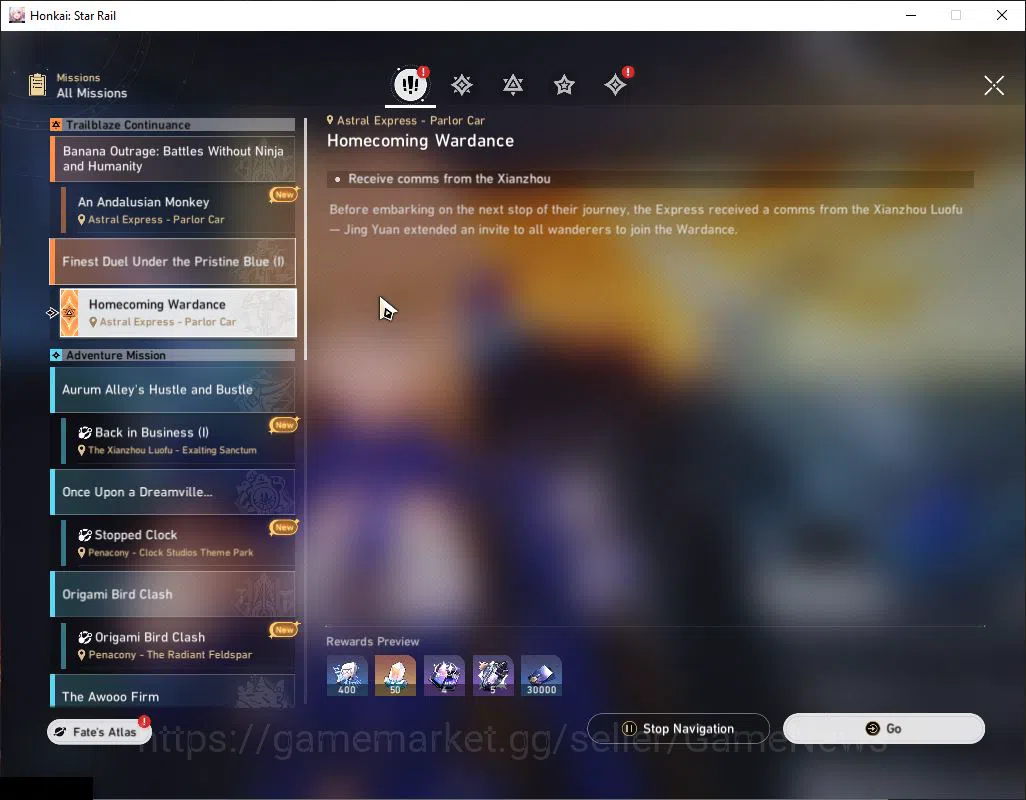Click New badge on Origami Bird Clash
The image size is (1026, 800).
[x=284, y=629]
